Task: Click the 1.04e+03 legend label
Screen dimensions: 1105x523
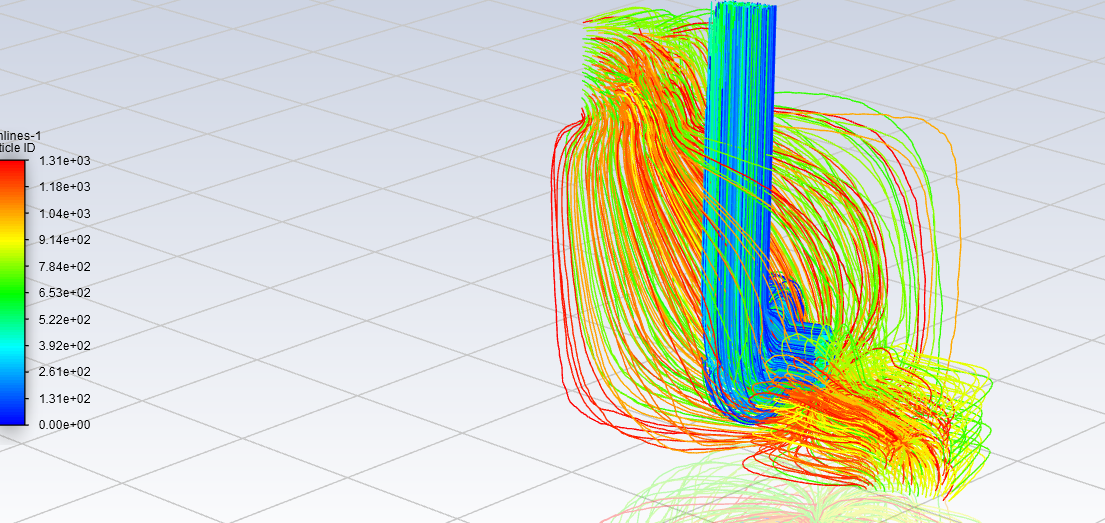Action: click(64, 214)
